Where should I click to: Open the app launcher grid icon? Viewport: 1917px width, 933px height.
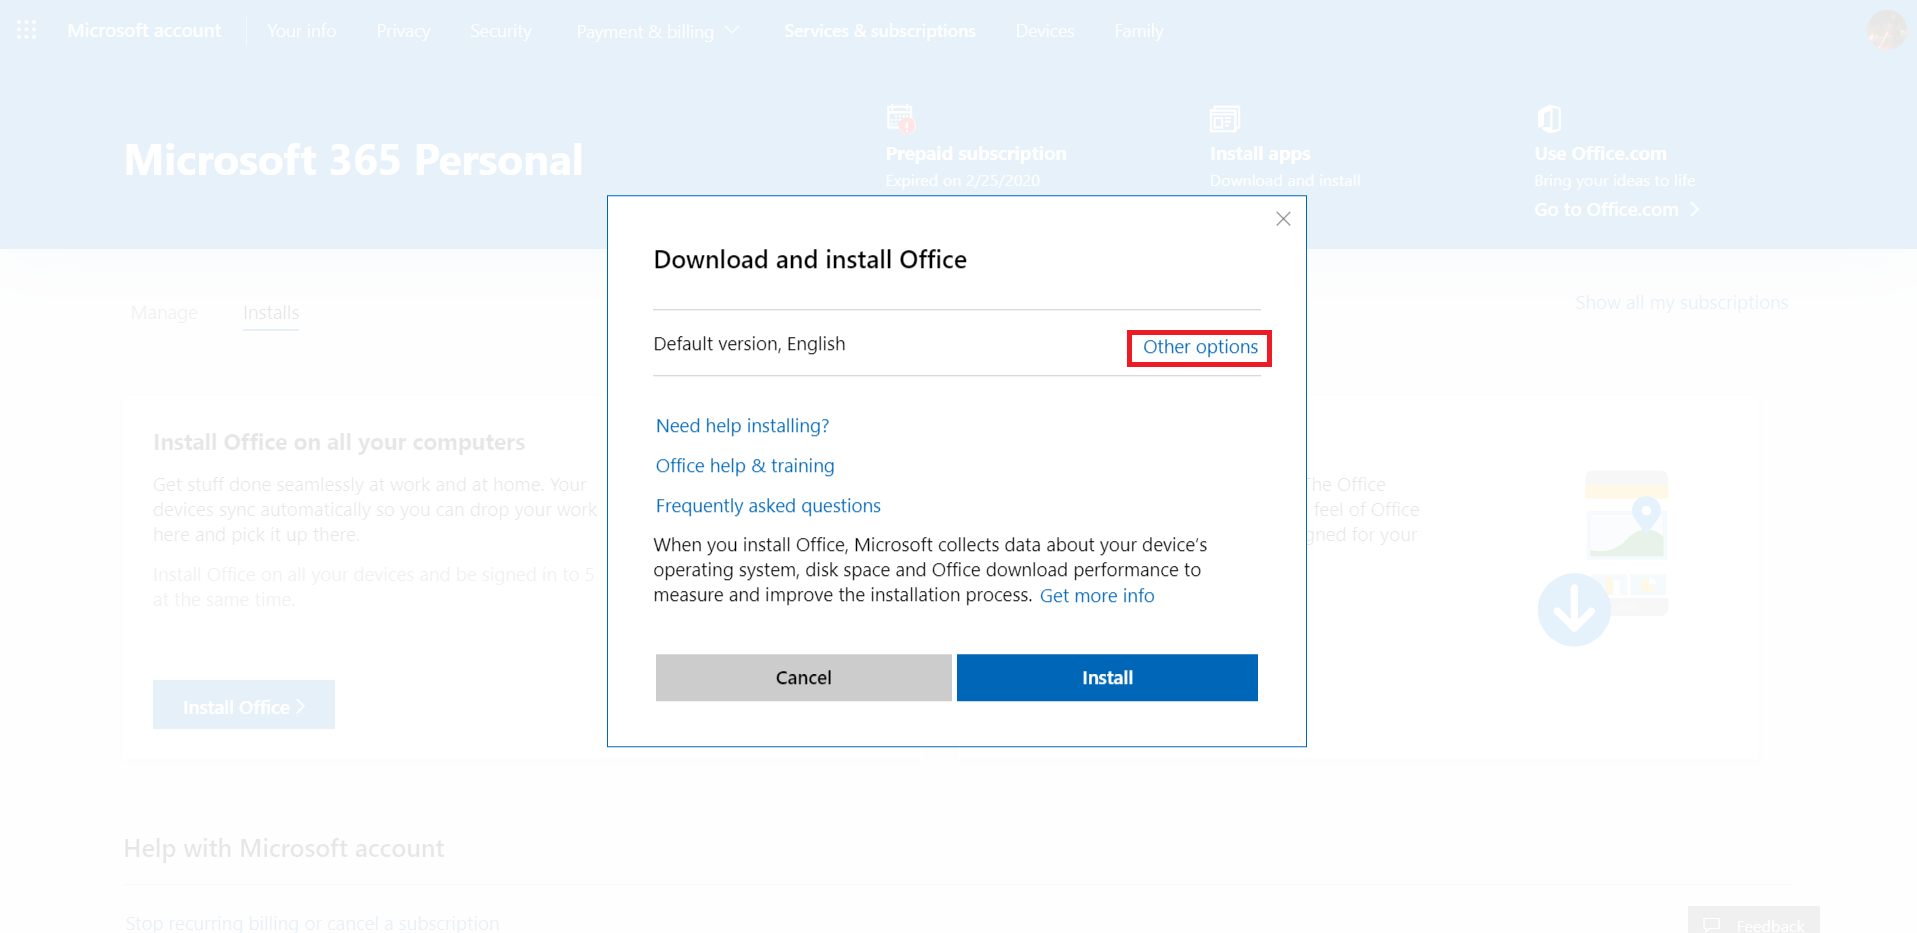pos(27,30)
